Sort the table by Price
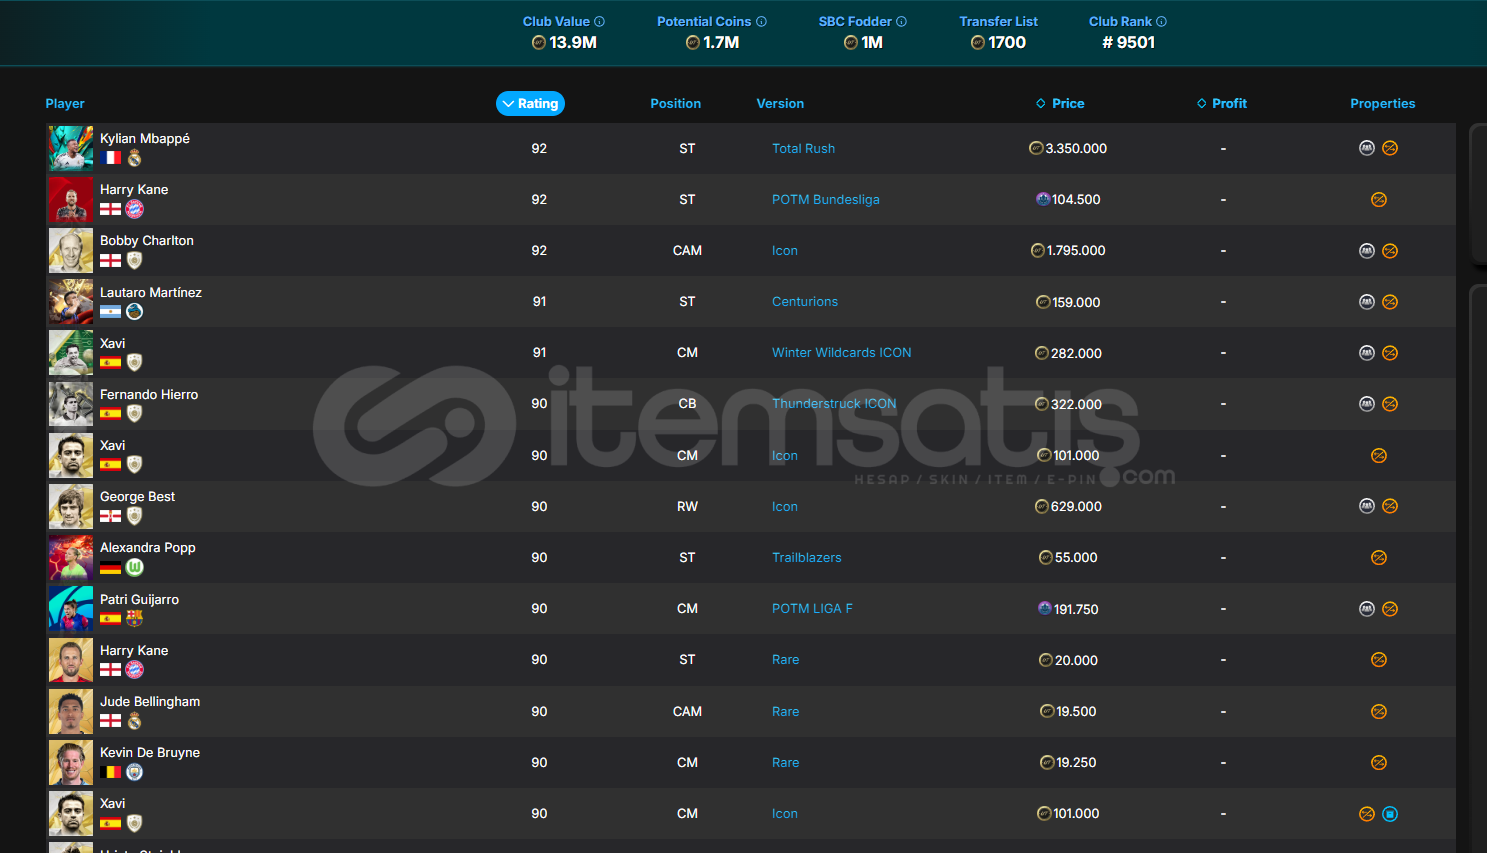The image size is (1487, 853). [x=1060, y=103]
